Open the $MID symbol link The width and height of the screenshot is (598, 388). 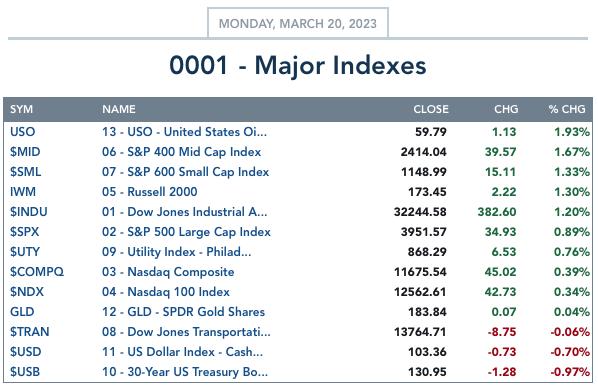[x=25, y=152]
